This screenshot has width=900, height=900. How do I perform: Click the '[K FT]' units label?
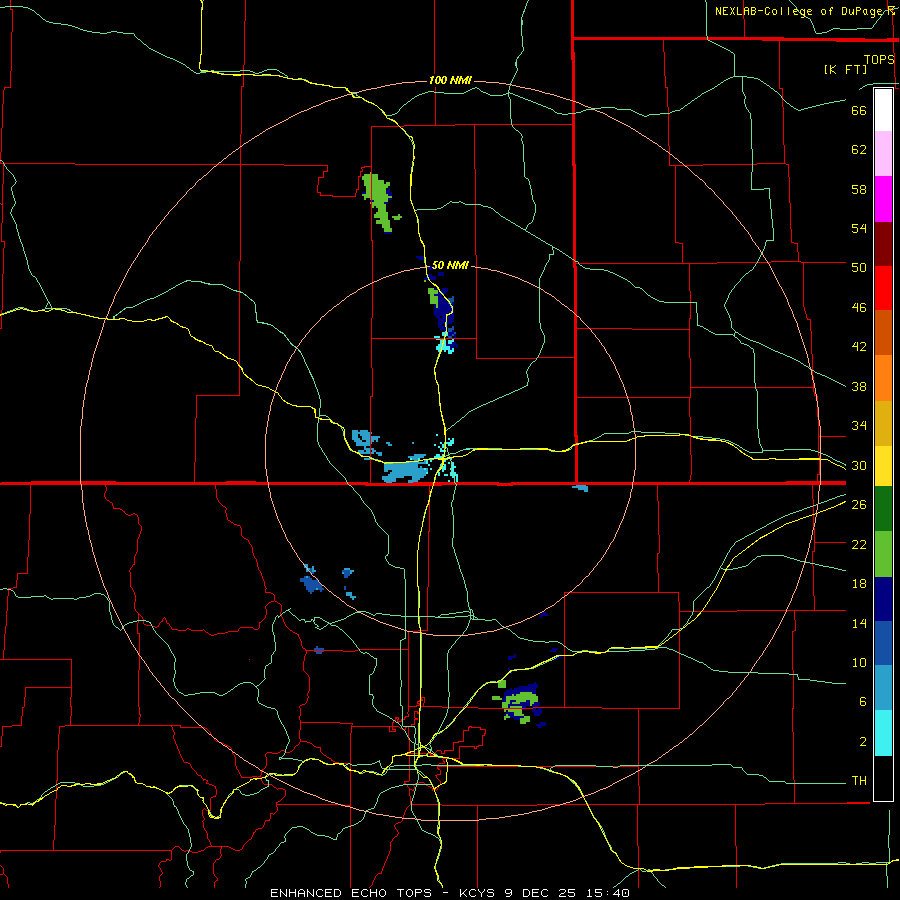(845, 69)
